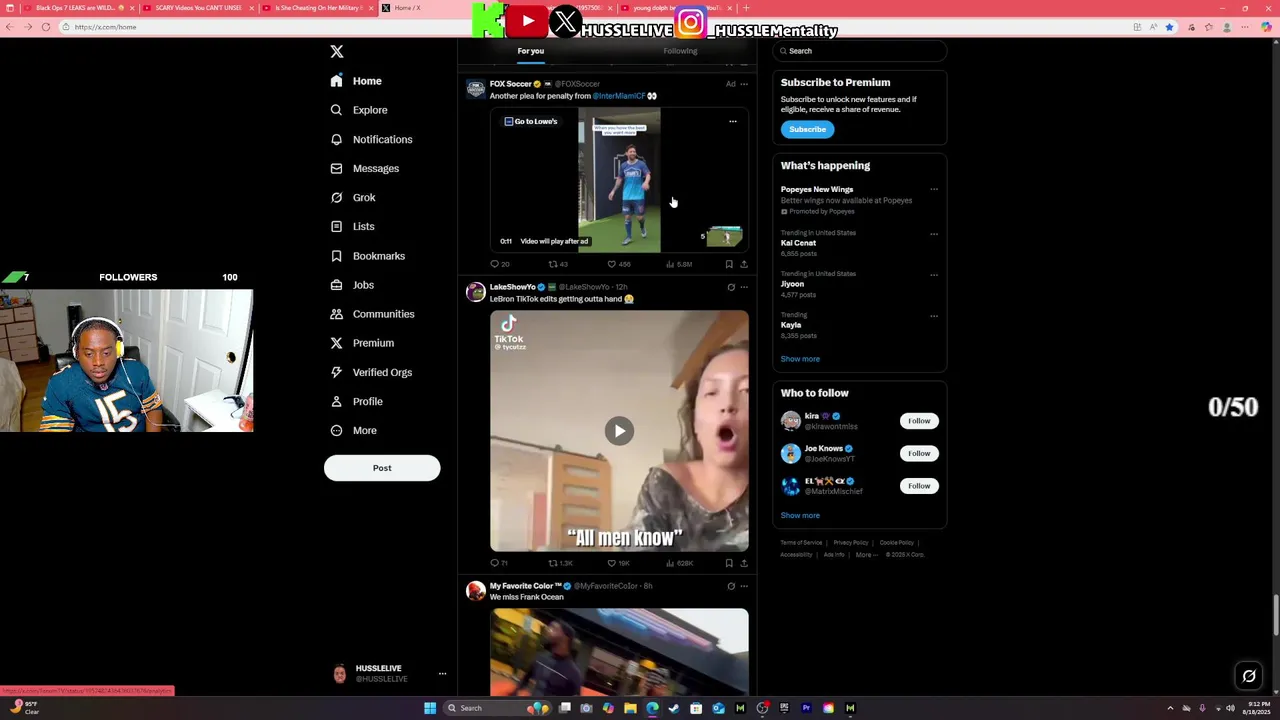Bookmark the FOX Soccer post
Screen dimensions: 1280x720
(729, 264)
